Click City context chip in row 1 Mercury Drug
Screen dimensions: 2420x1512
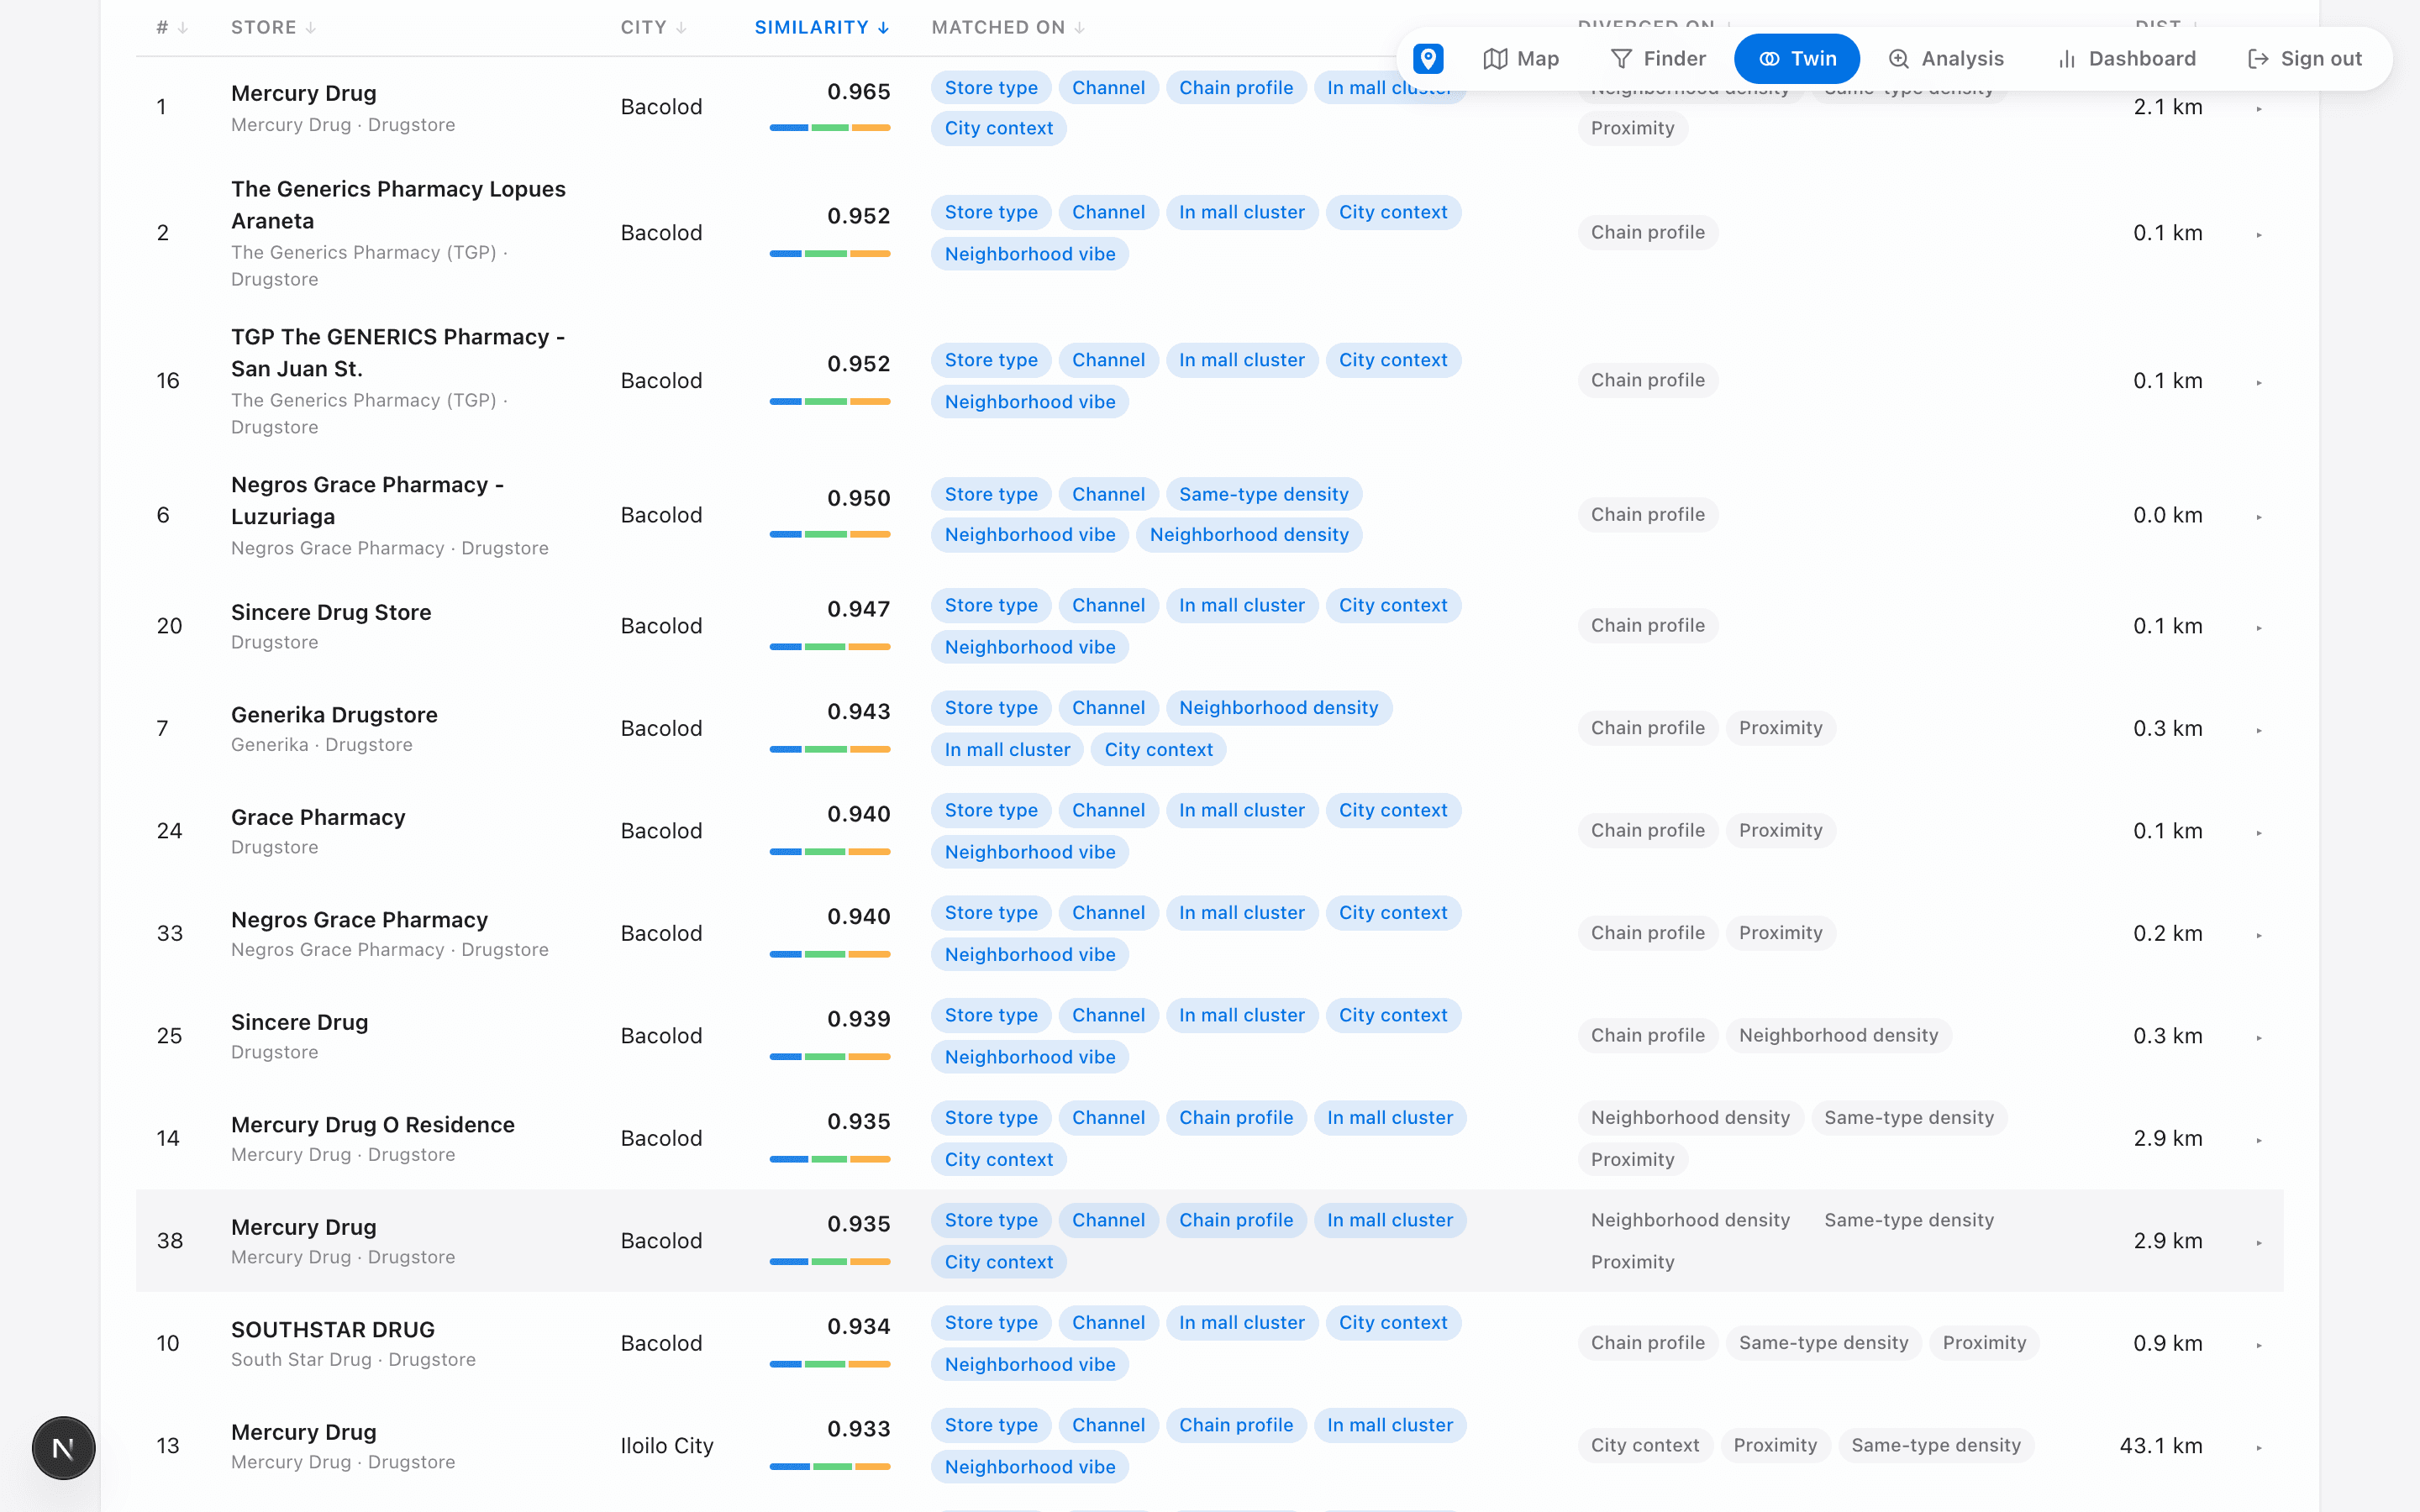(999, 128)
